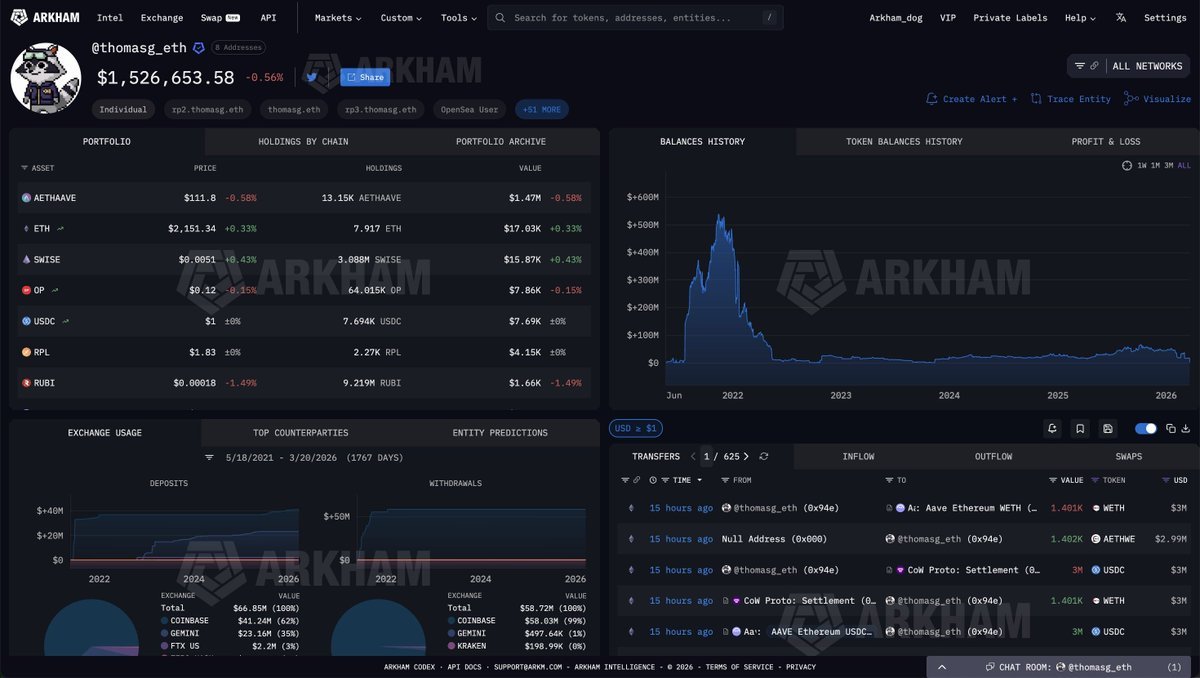Click the filter funnel icon on the VALUE column

[x=1052, y=480]
